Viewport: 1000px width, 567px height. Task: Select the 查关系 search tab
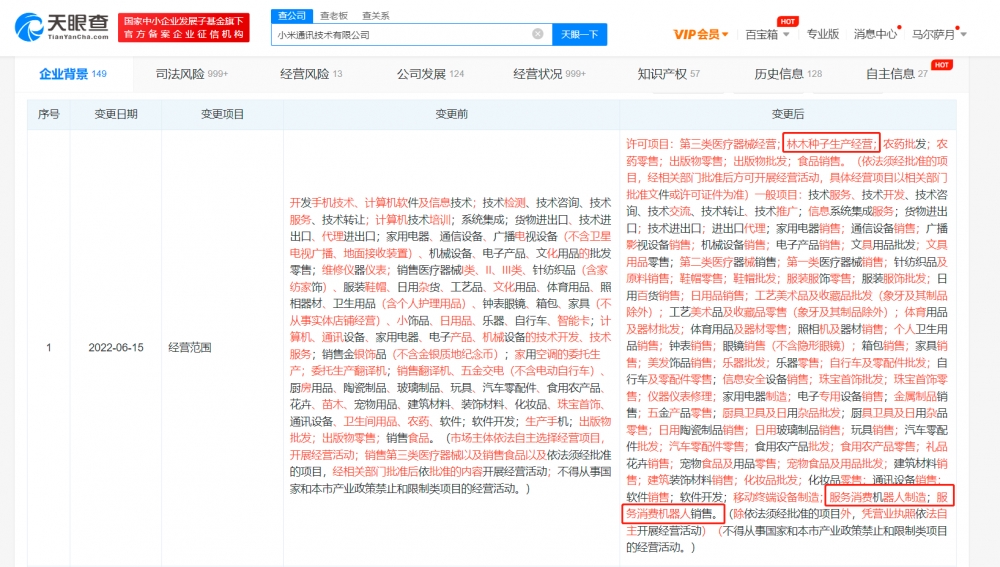[376, 15]
